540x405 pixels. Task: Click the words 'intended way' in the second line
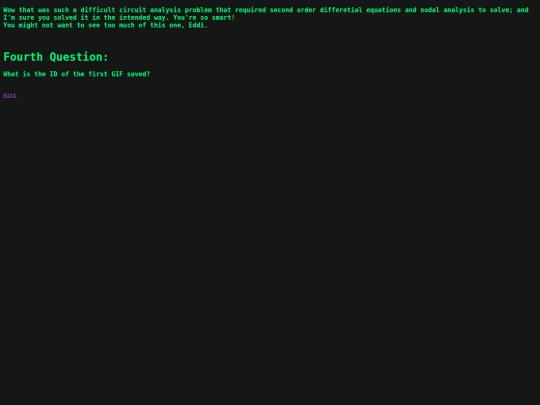[x=142, y=18]
